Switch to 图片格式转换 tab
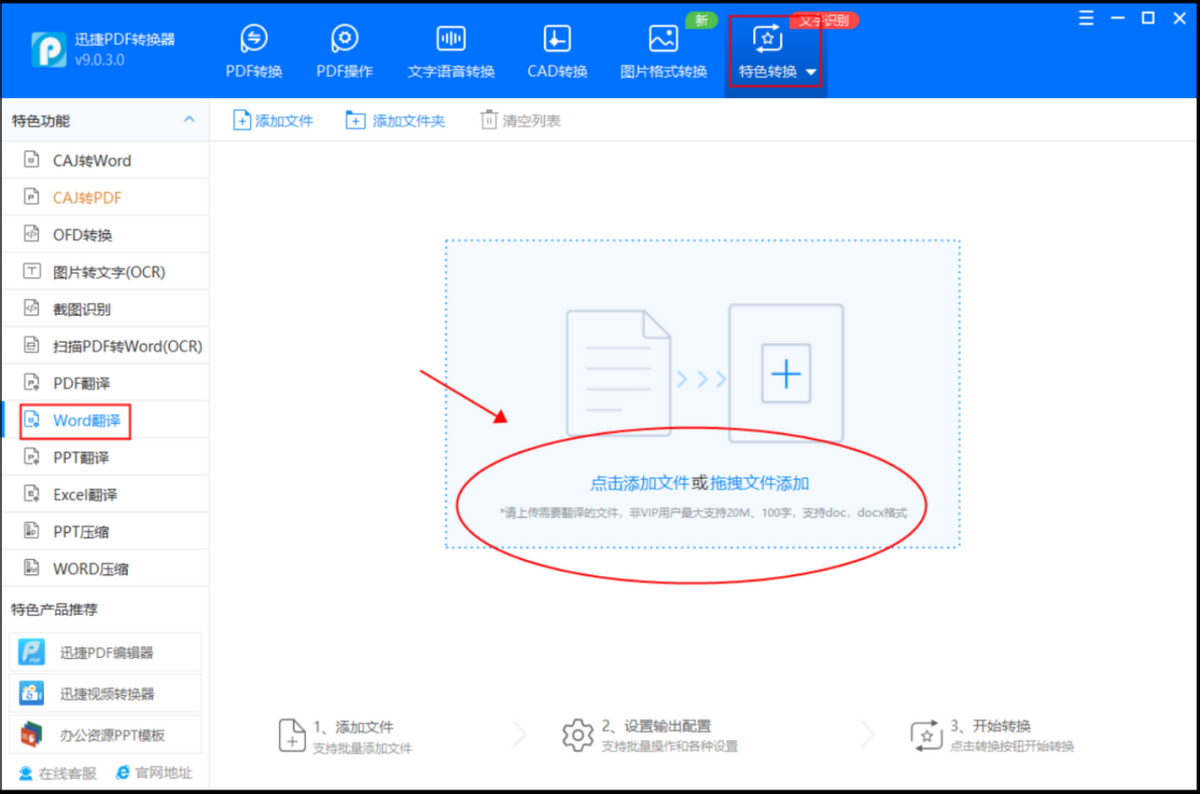Viewport: 1200px width, 794px height. pyautogui.click(x=663, y=52)
